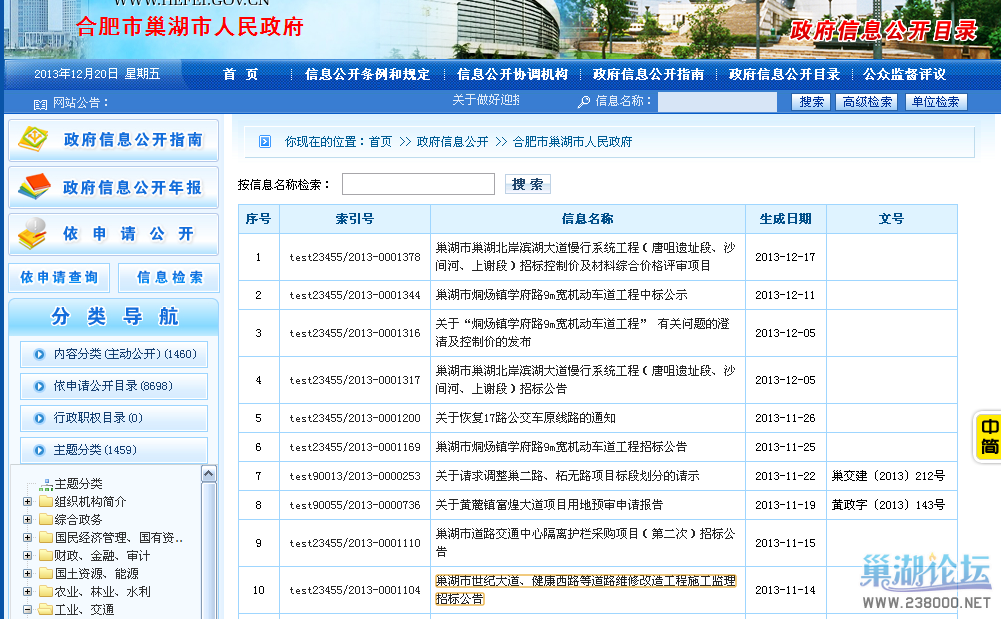Viewport: 1001px width, 619px height.
Task: Click the 依申请查询 button
Action: click(59, 278)
